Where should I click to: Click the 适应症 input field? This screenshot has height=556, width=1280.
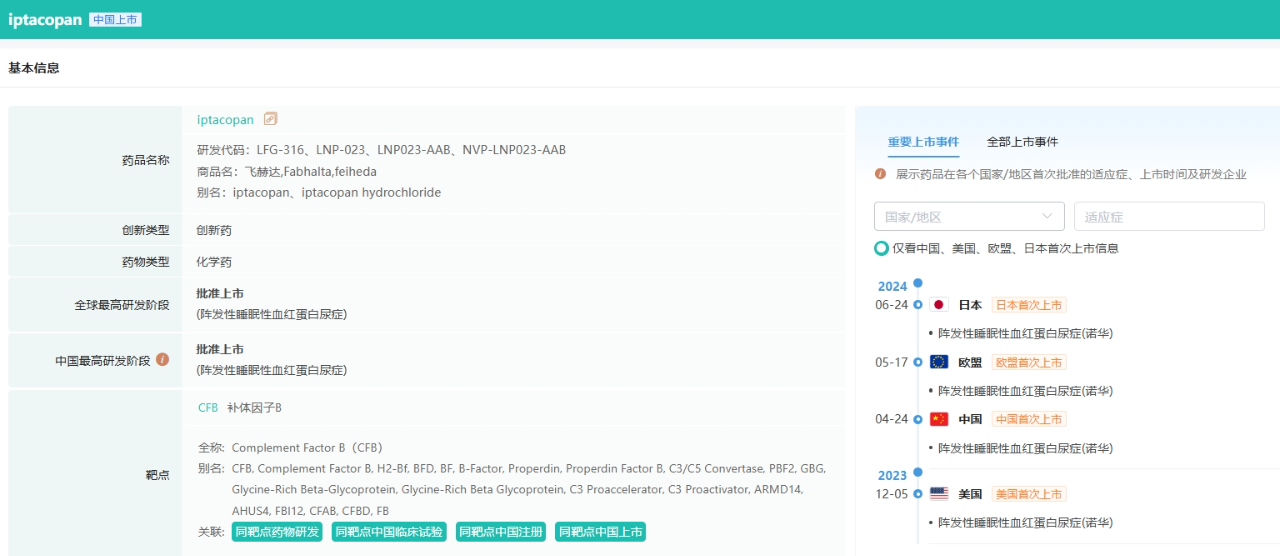(x=1169, y=216)
